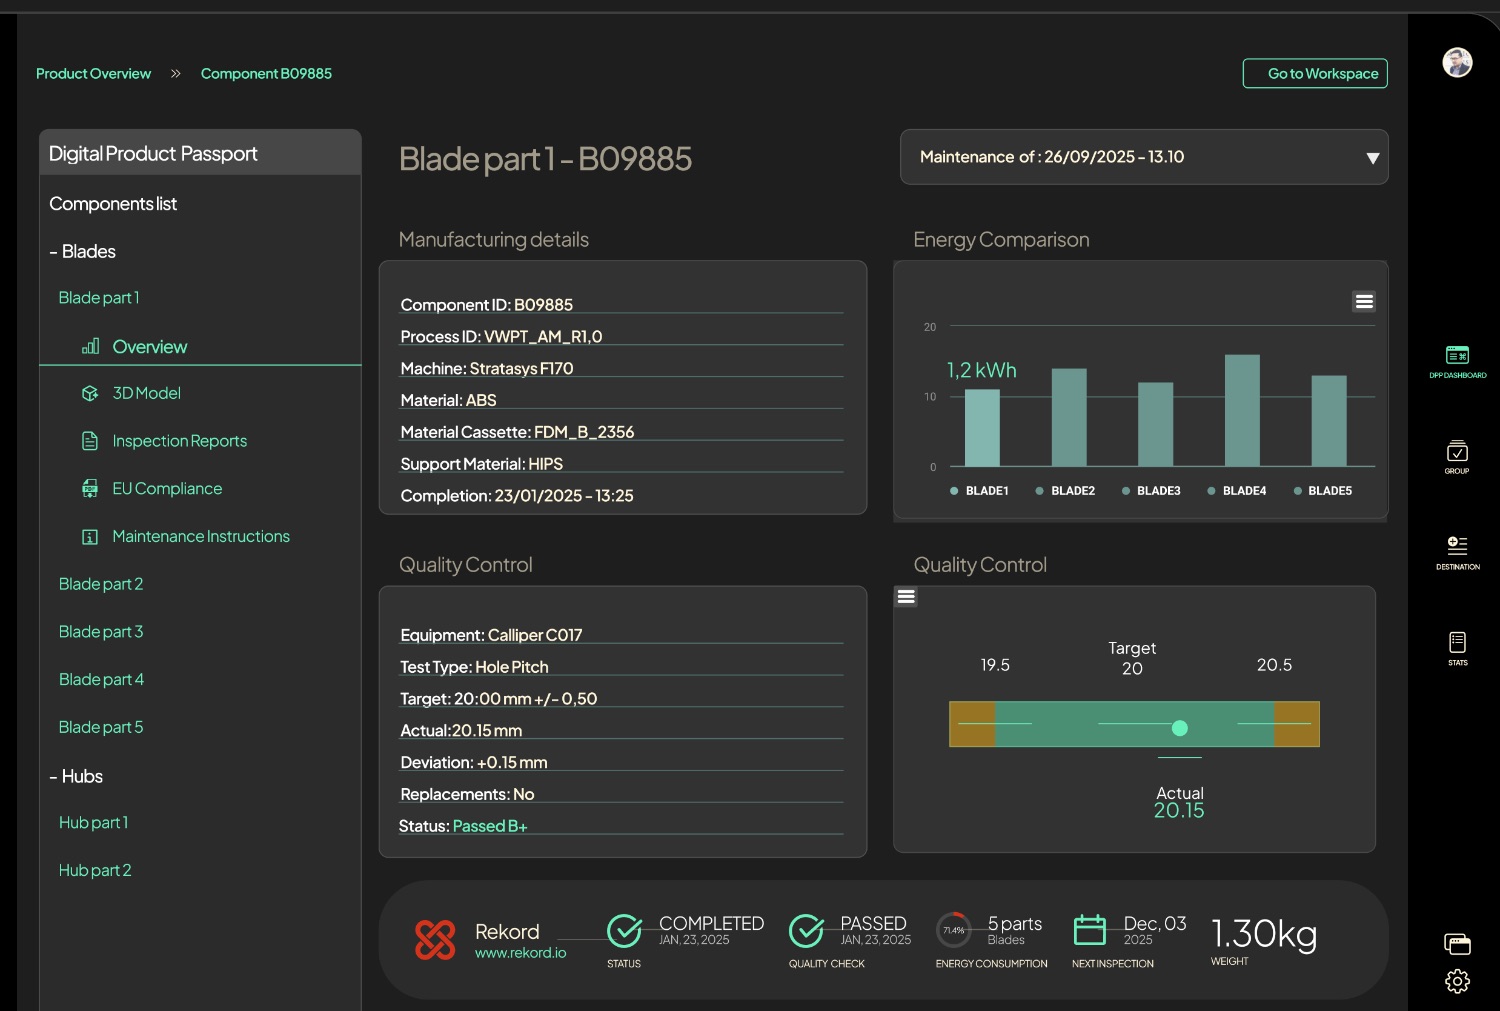1500x1011 pixels.
Task: Open the user profile avatar
Action: tap(1457, 62)
